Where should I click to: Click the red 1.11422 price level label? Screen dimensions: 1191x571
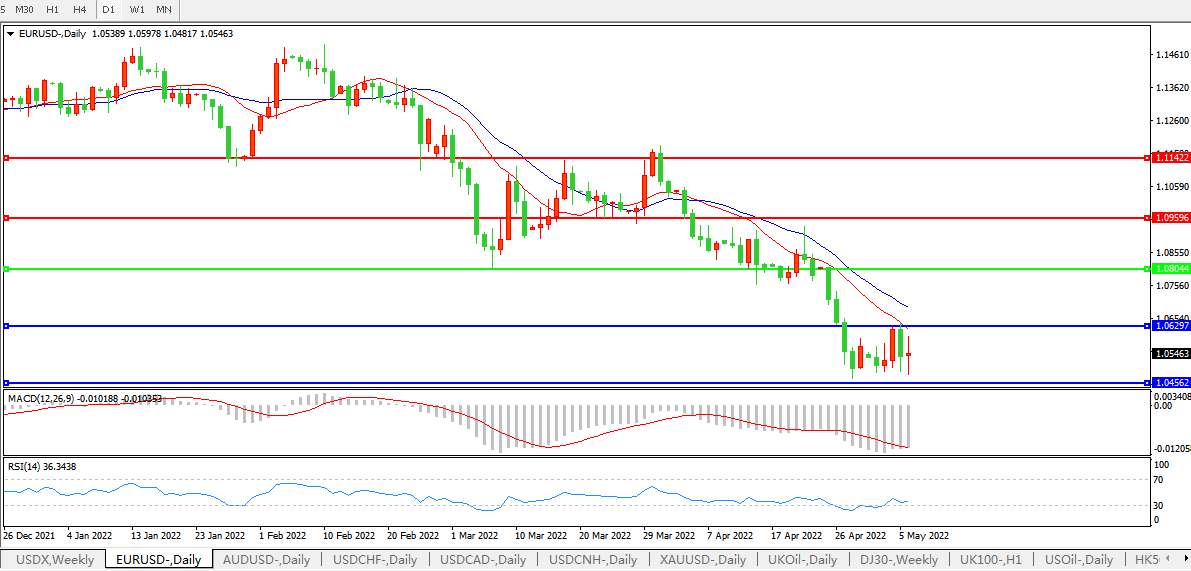tap(1171, 158)
